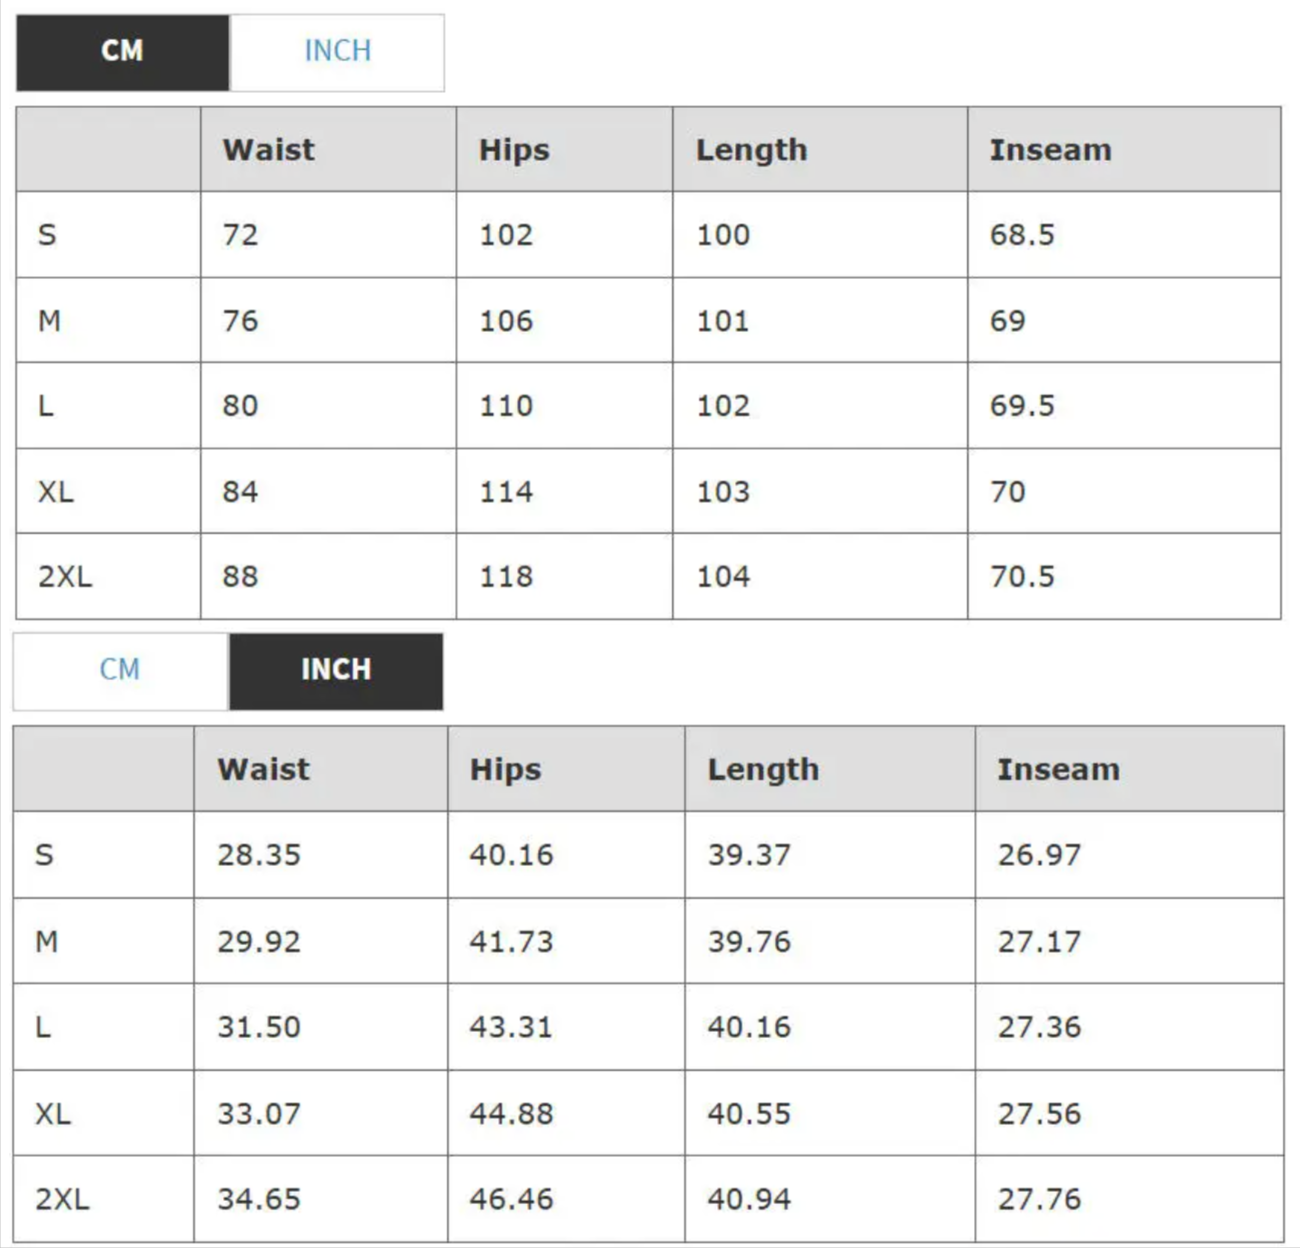Click the 28.35 waist cell
1300x1248 pixels.
(x=259, y=855)
